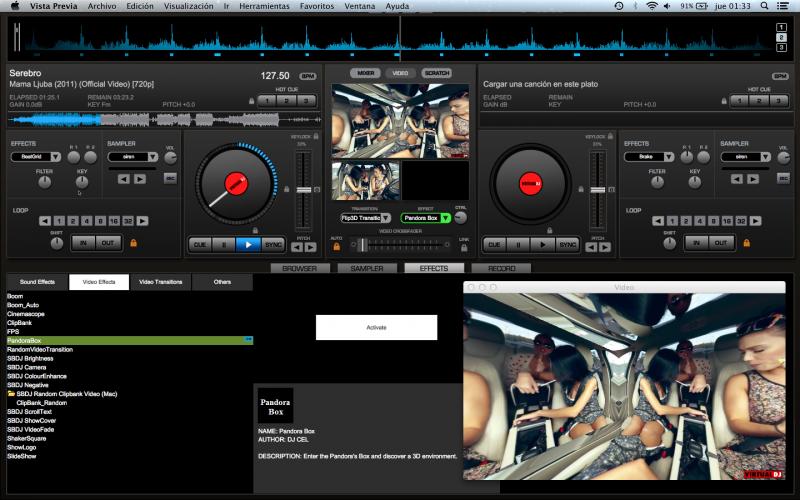Switch center panel to SCRATCH view
The height and width of the screenshot is (500, 800).
point(437,73)
